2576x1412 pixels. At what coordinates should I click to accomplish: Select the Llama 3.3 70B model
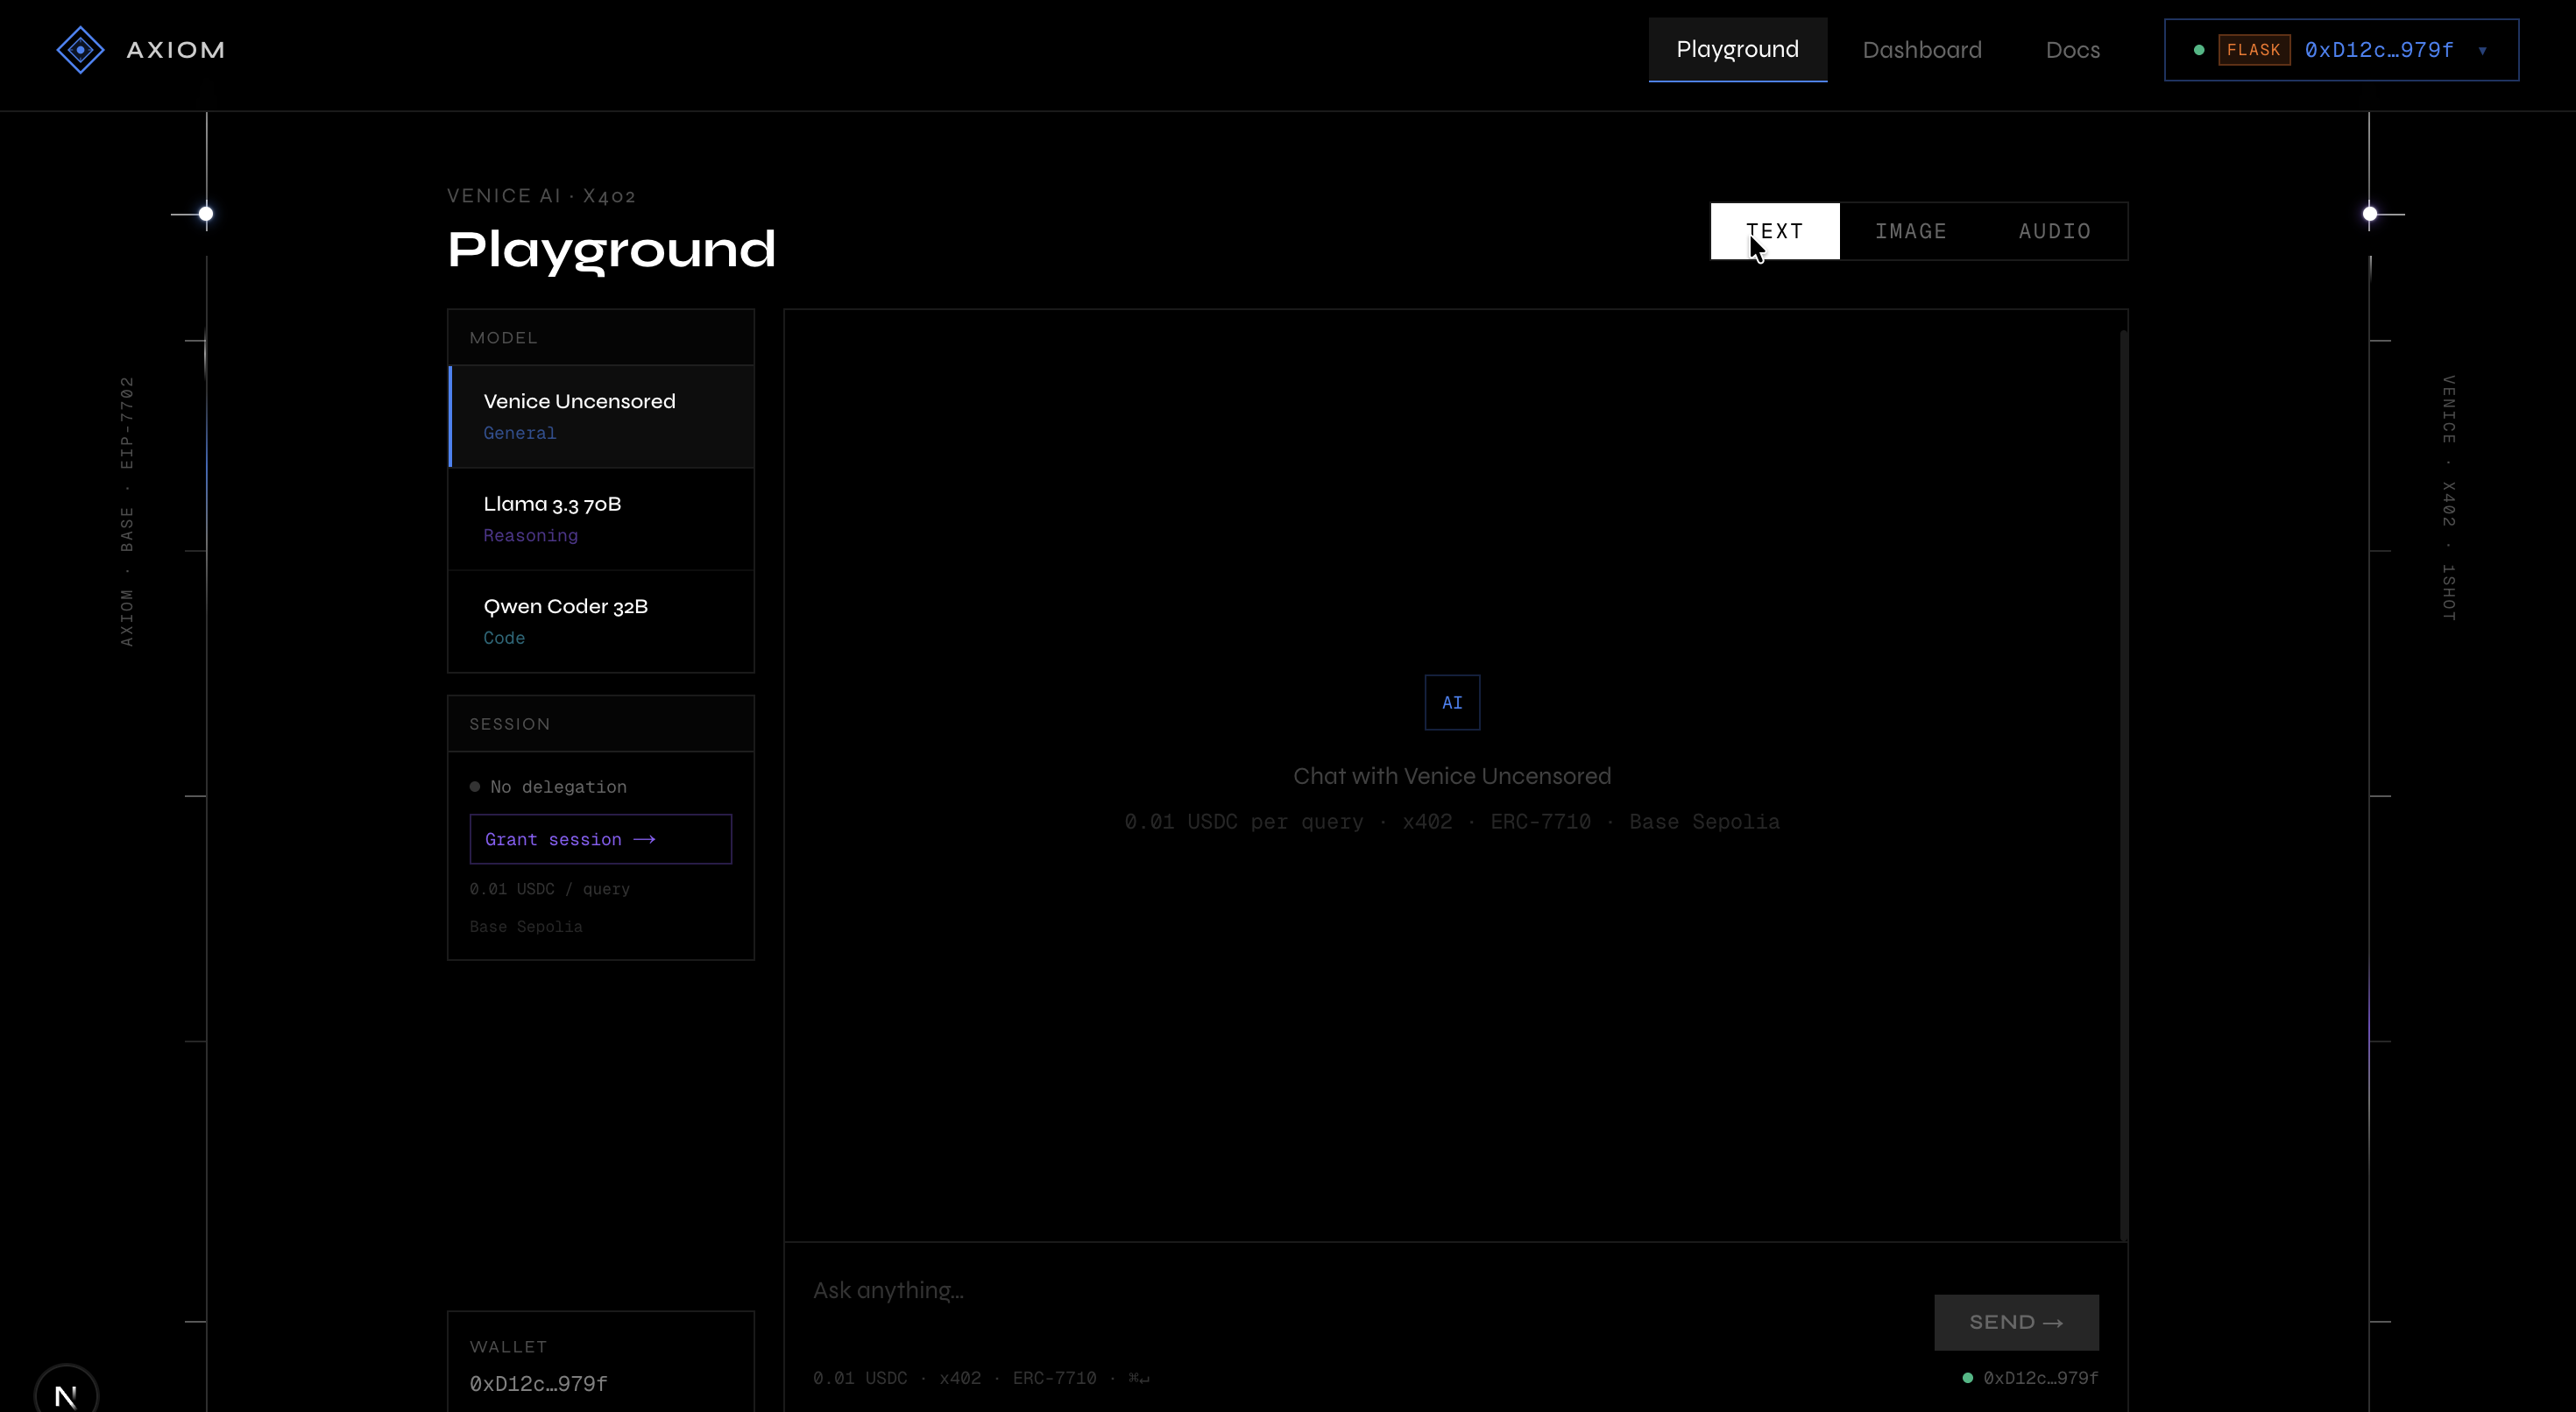point(601,519)
